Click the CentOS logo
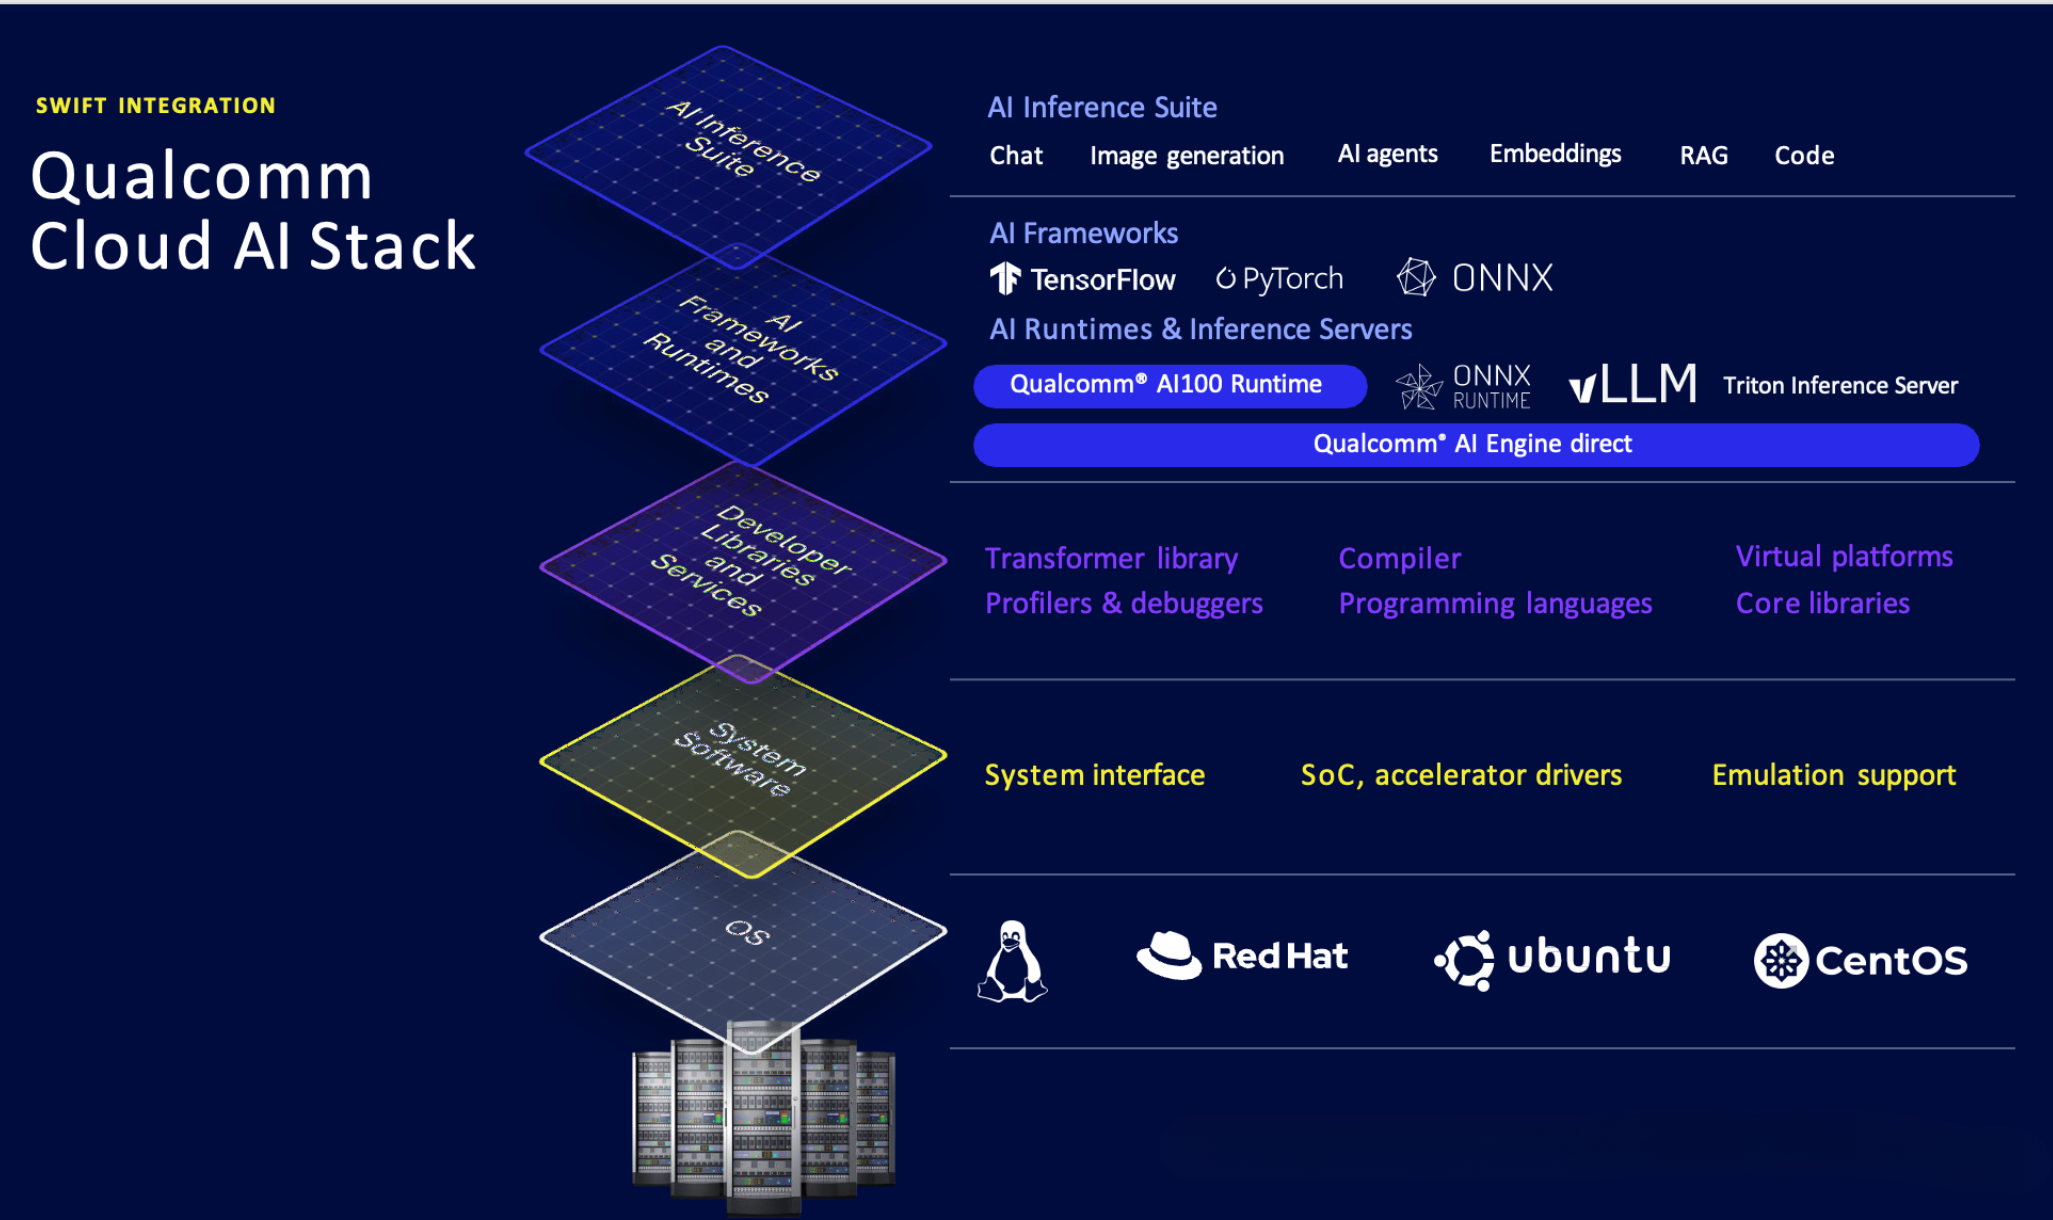The width and height of the screenshot is (2053, 1220). pyautogui.click(x=1861, y=960)
